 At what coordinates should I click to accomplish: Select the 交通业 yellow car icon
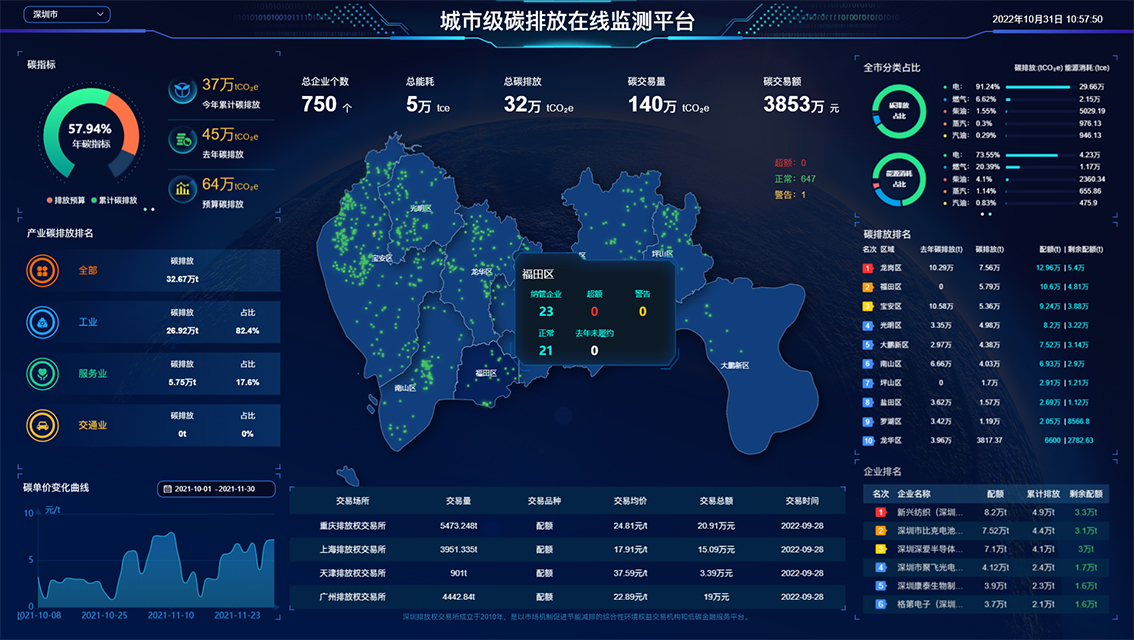(41, 425)
